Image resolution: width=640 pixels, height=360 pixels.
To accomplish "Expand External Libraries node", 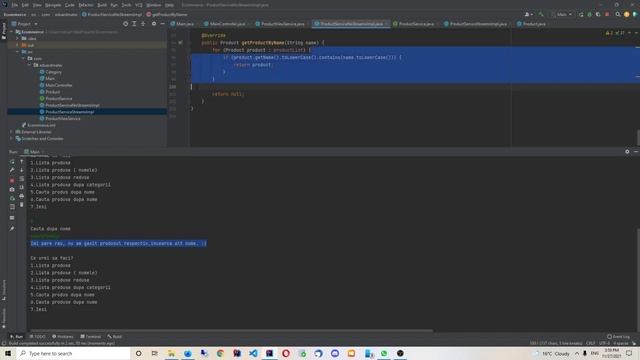I will (x=11, y=132).
